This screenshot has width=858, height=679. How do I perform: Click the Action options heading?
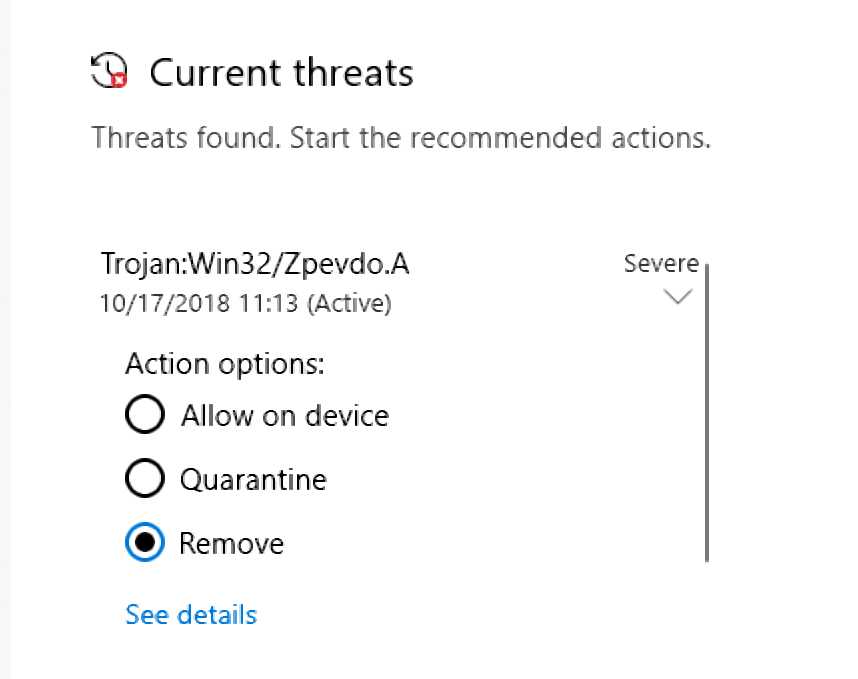pyautogui.click(x=224, y=363)
